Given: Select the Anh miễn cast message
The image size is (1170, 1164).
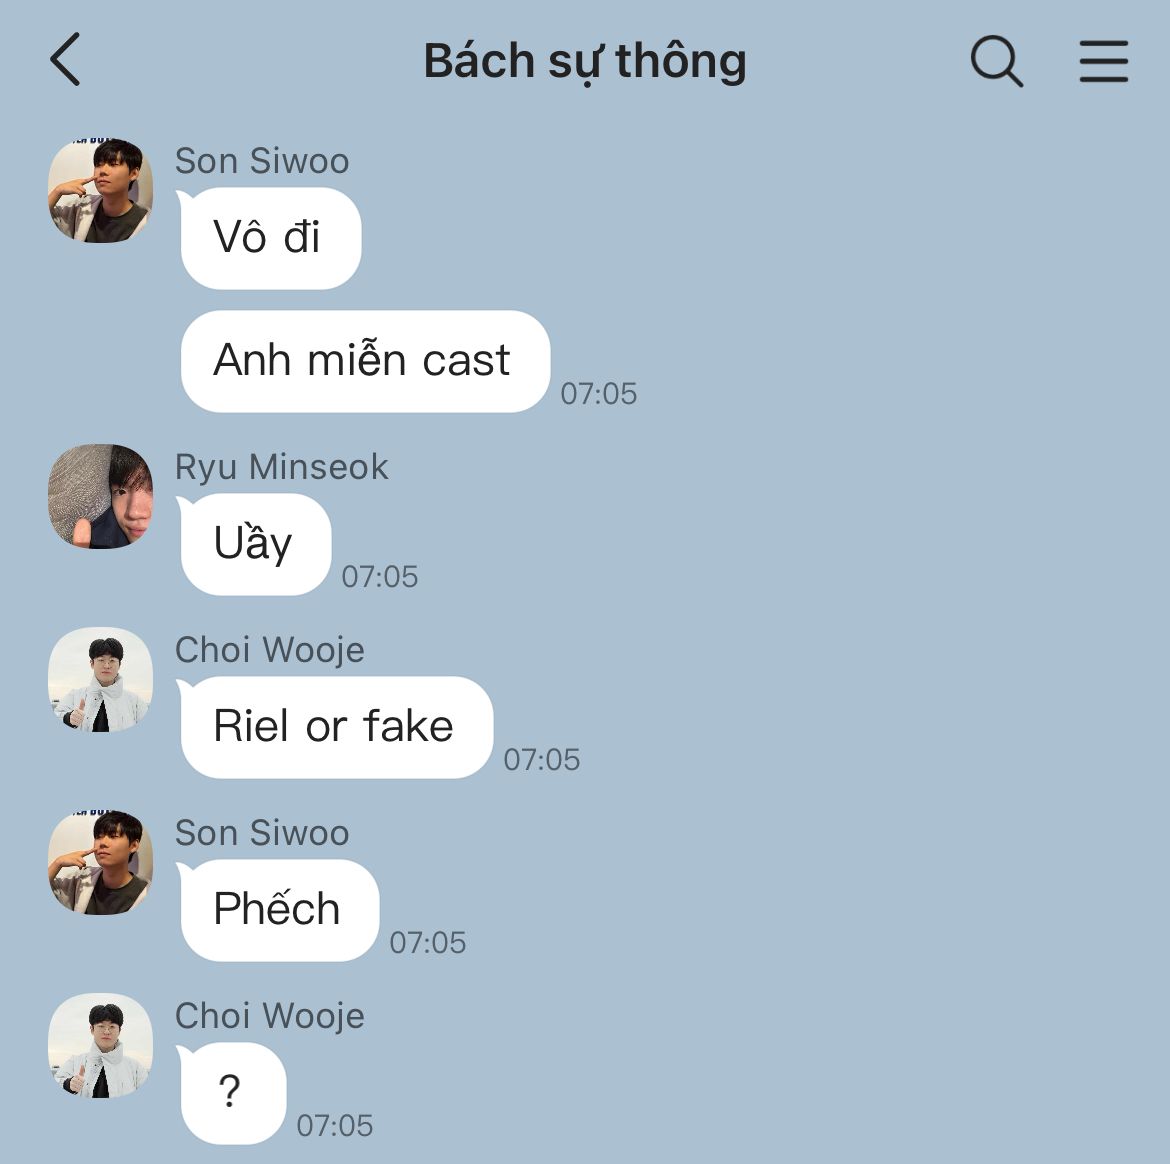Looking at the screenshot, I should [x=365, y=361].
